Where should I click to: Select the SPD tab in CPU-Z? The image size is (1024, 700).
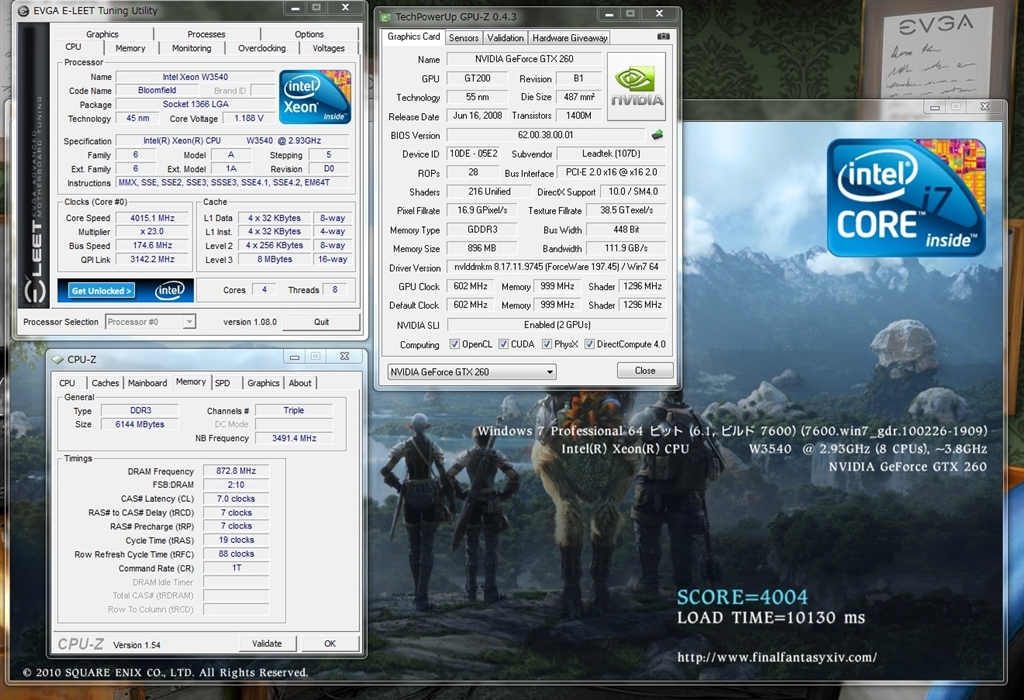(x=222, y=383)
